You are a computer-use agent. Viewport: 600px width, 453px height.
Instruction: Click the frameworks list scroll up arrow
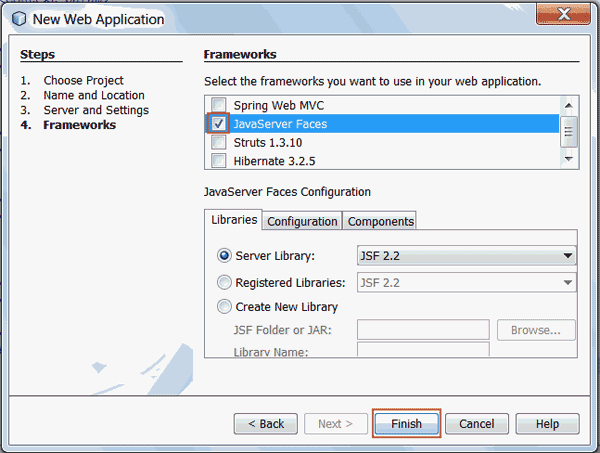[569, 106]
